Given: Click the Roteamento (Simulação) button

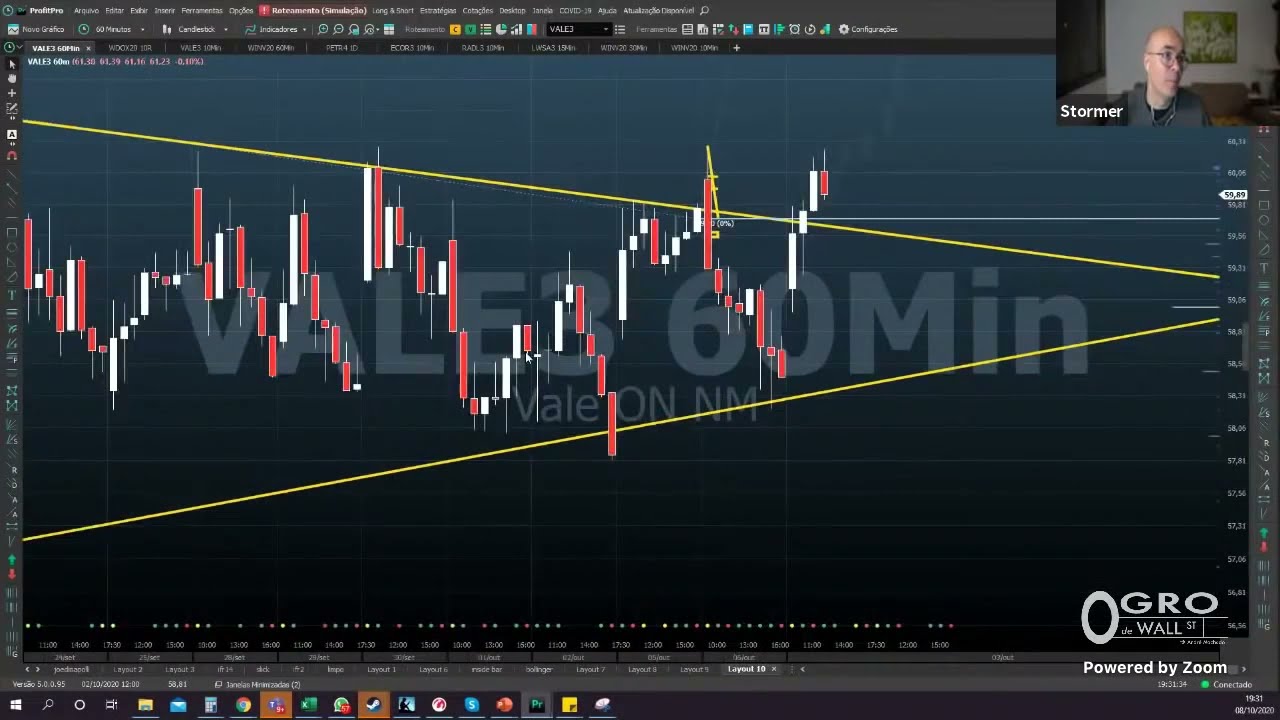Looking at the screenshot, I should point(314,10).
